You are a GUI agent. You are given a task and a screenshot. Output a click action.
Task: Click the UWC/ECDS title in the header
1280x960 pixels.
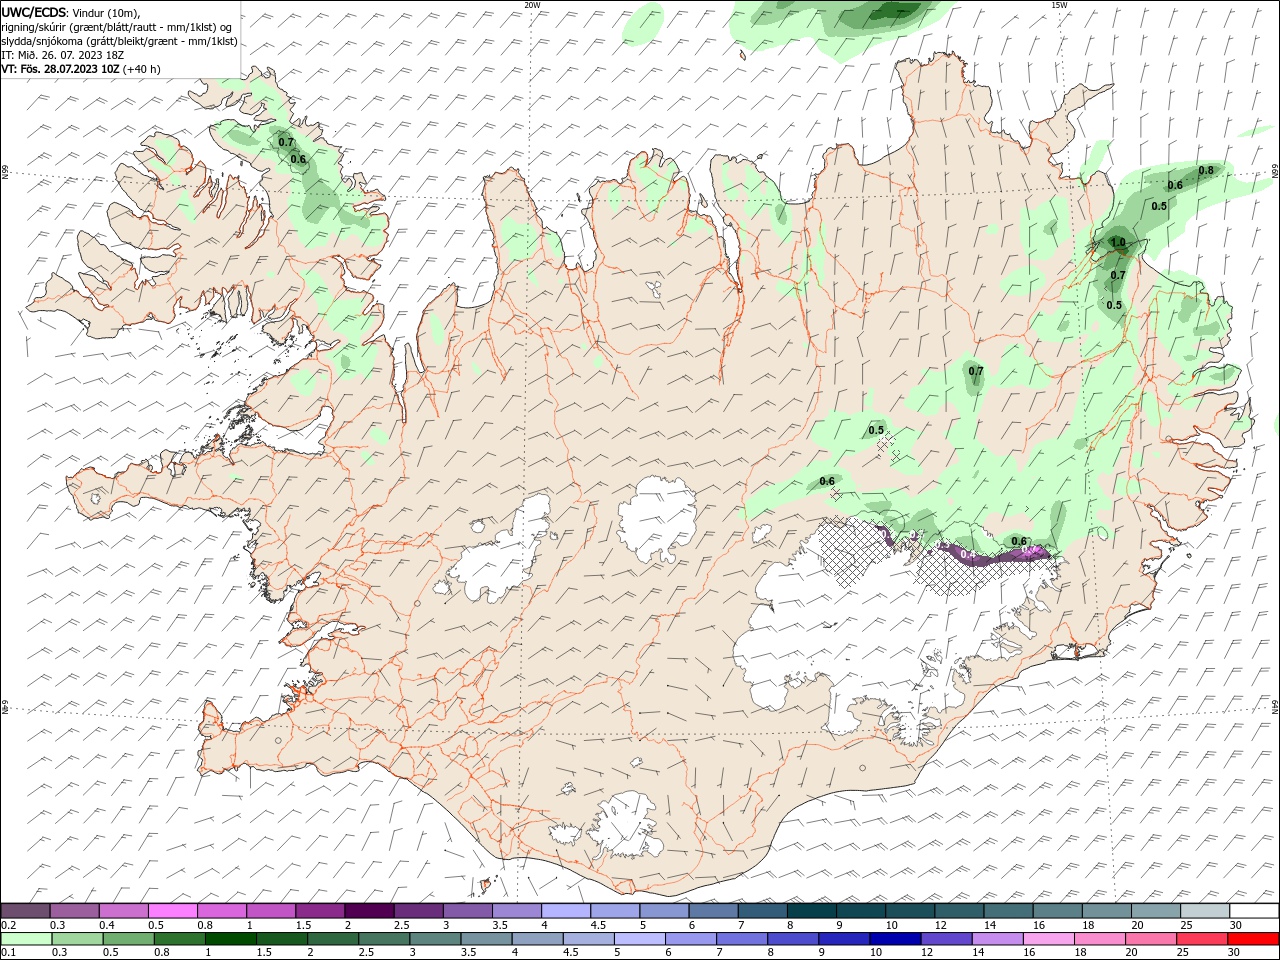(x=34, y=12)
